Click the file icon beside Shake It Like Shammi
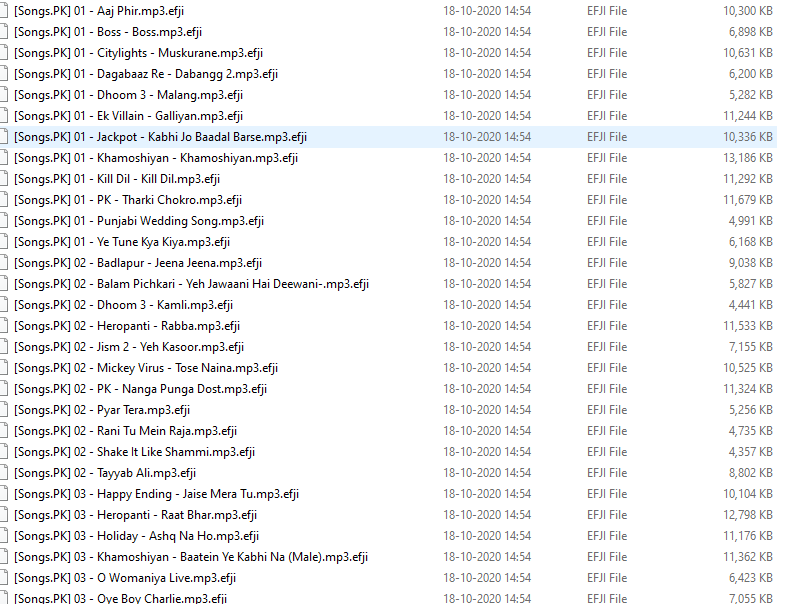The height and width of the screenshot is (616, 812). [4, 452]
